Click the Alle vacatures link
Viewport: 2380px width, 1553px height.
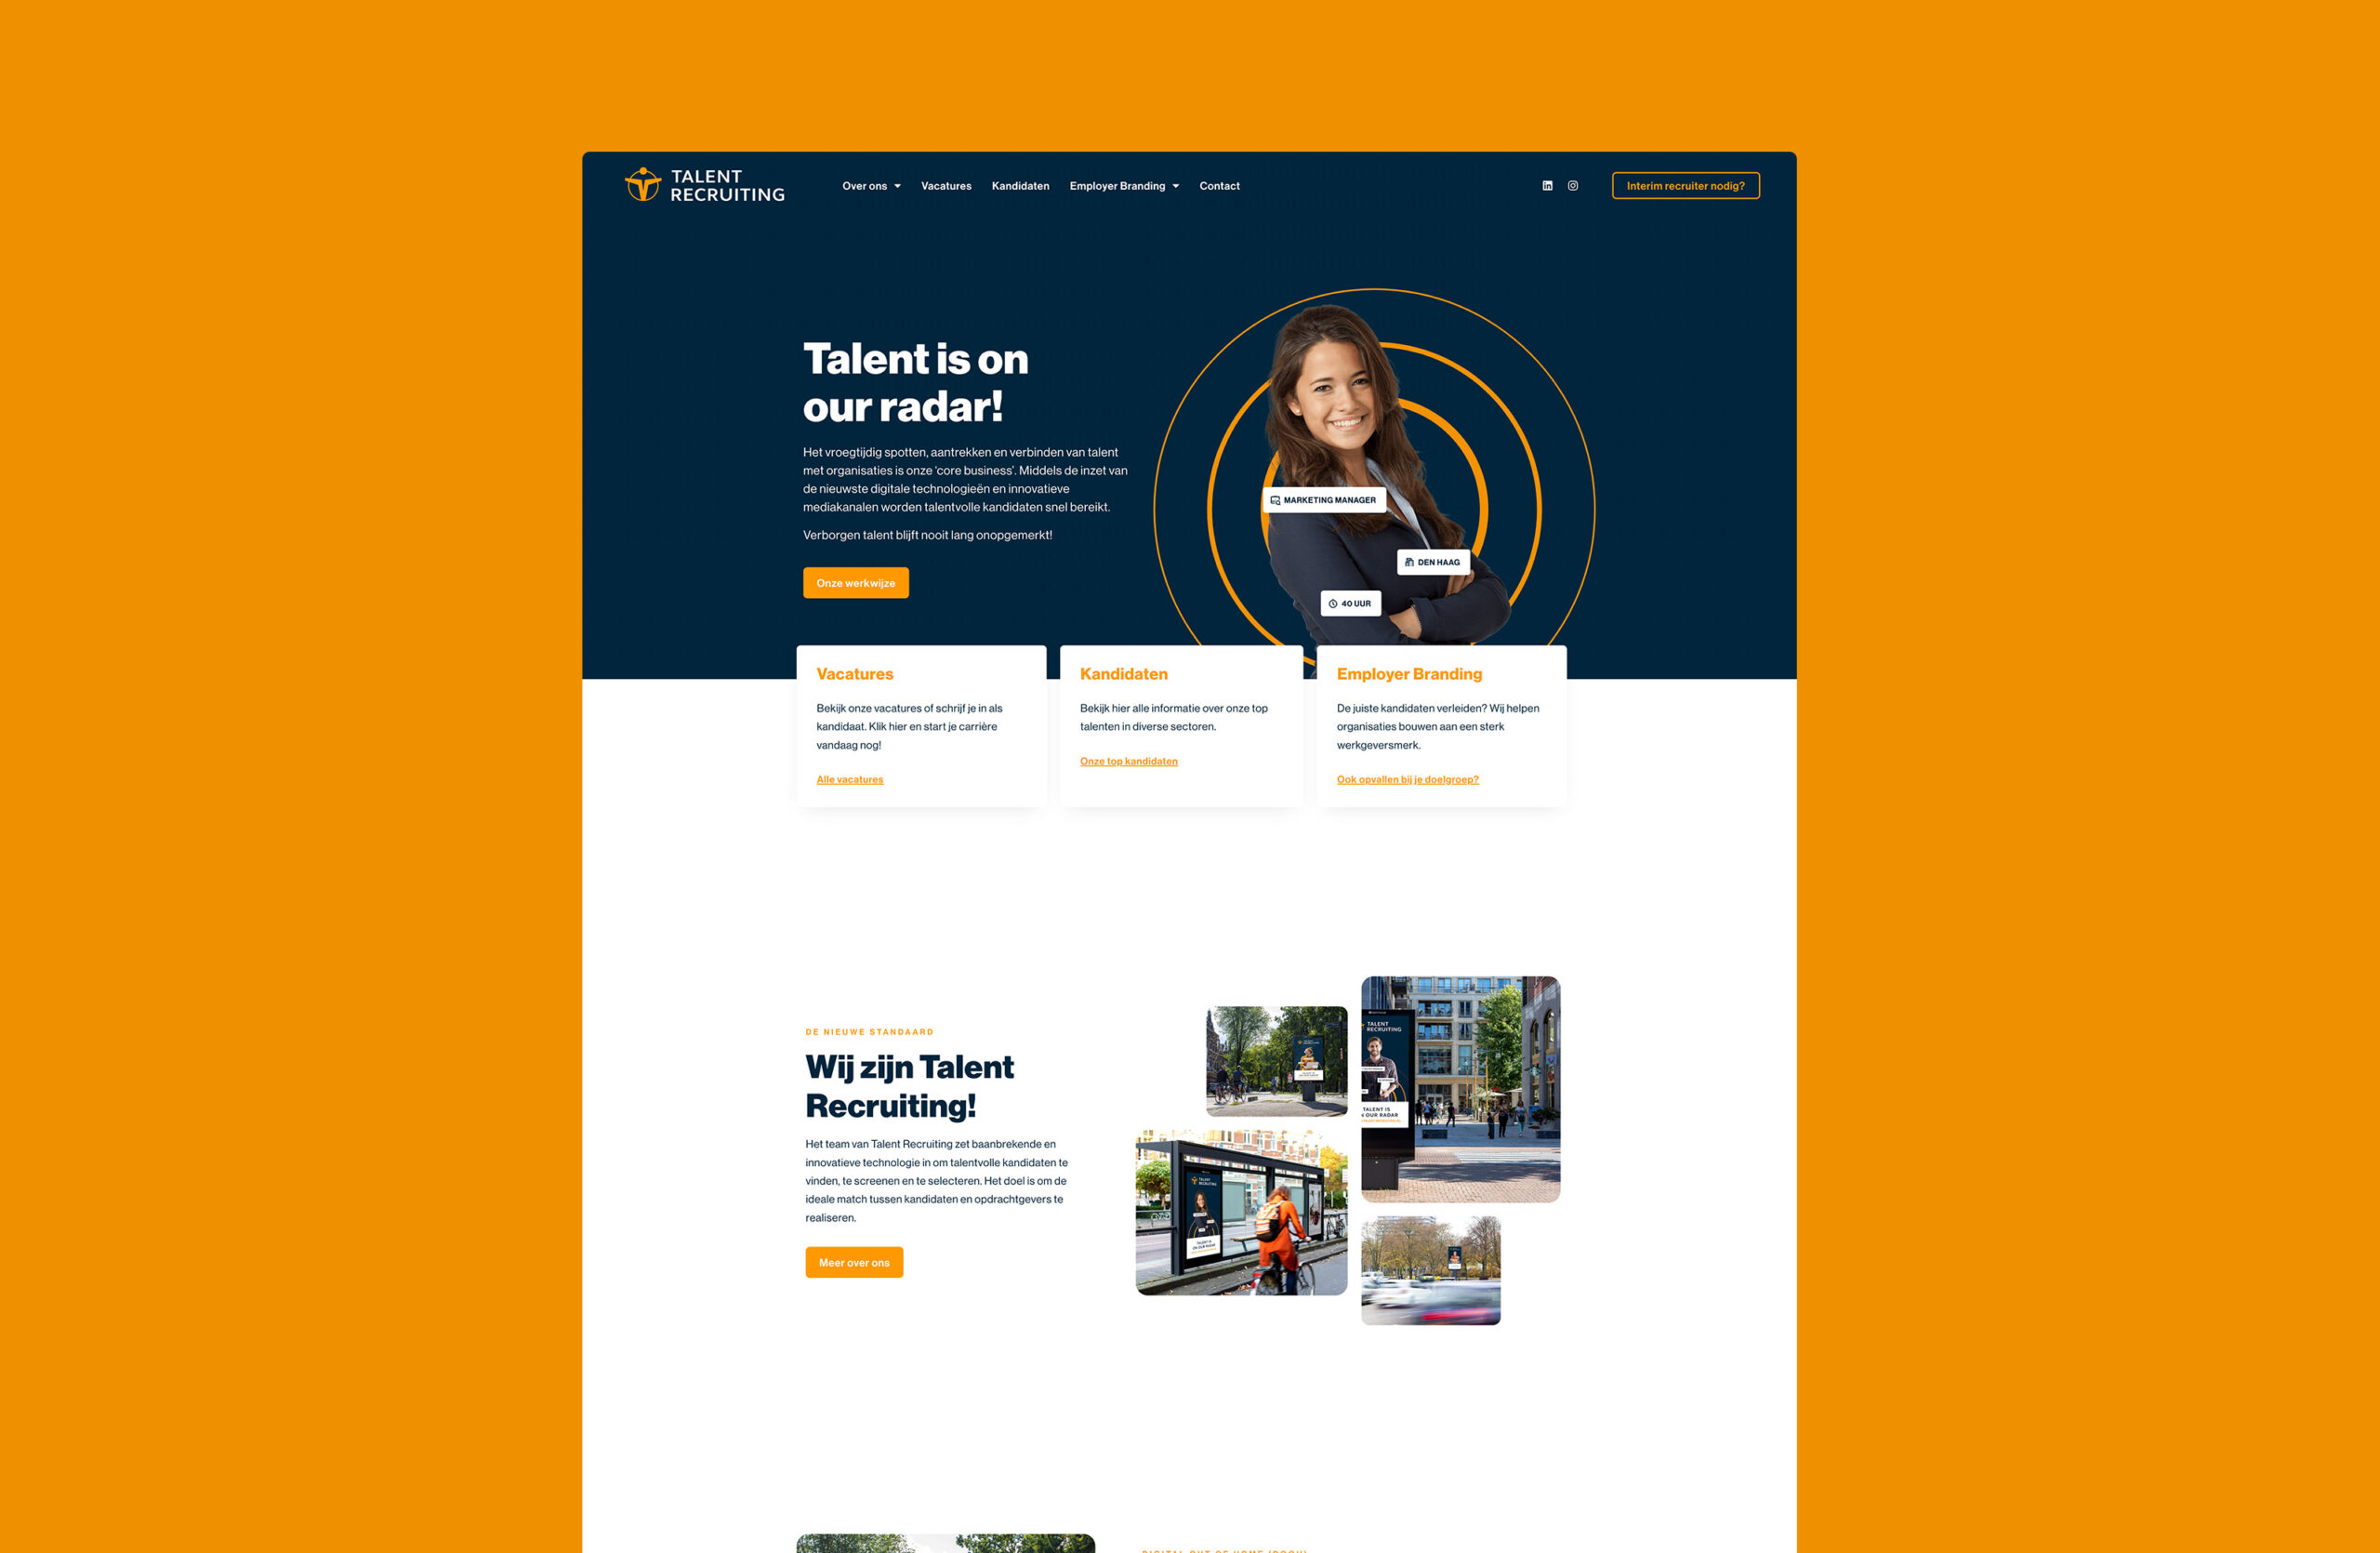(x=852, y=777)
